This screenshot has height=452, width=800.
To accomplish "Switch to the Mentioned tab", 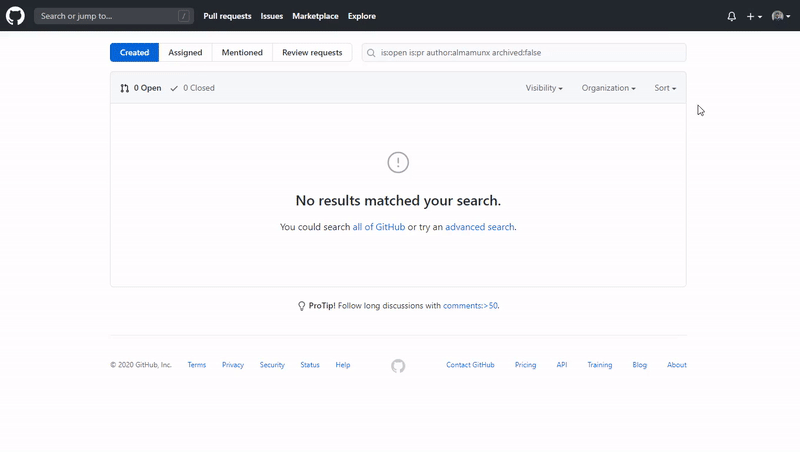I will (x=242, y=53).
